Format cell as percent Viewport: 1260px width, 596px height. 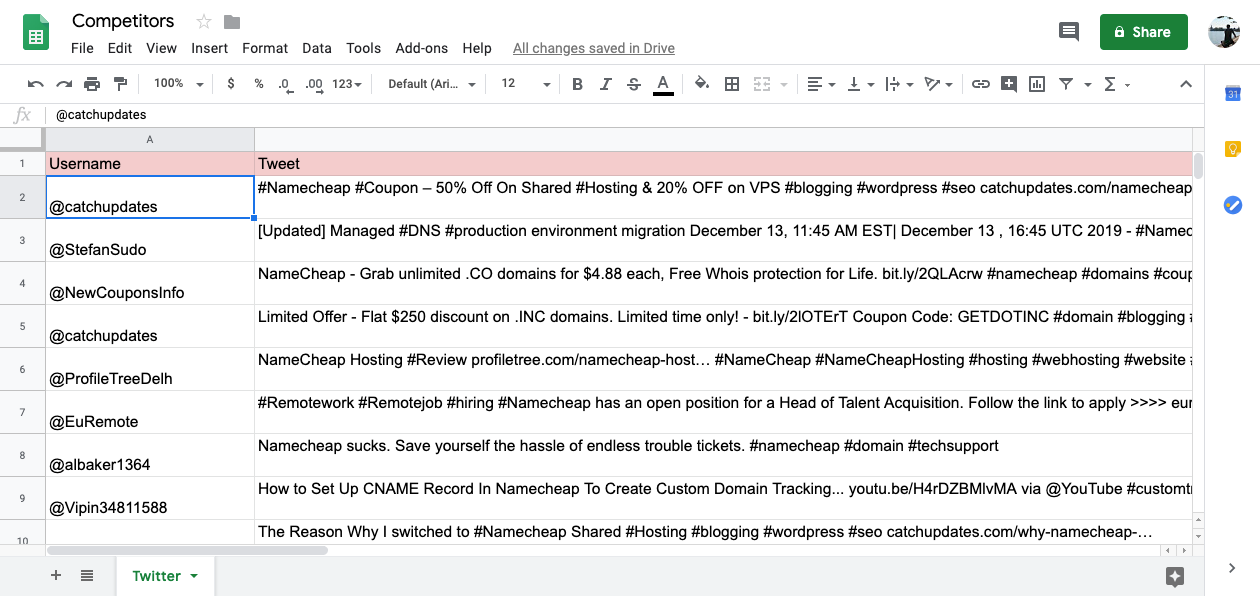point(259,84)
